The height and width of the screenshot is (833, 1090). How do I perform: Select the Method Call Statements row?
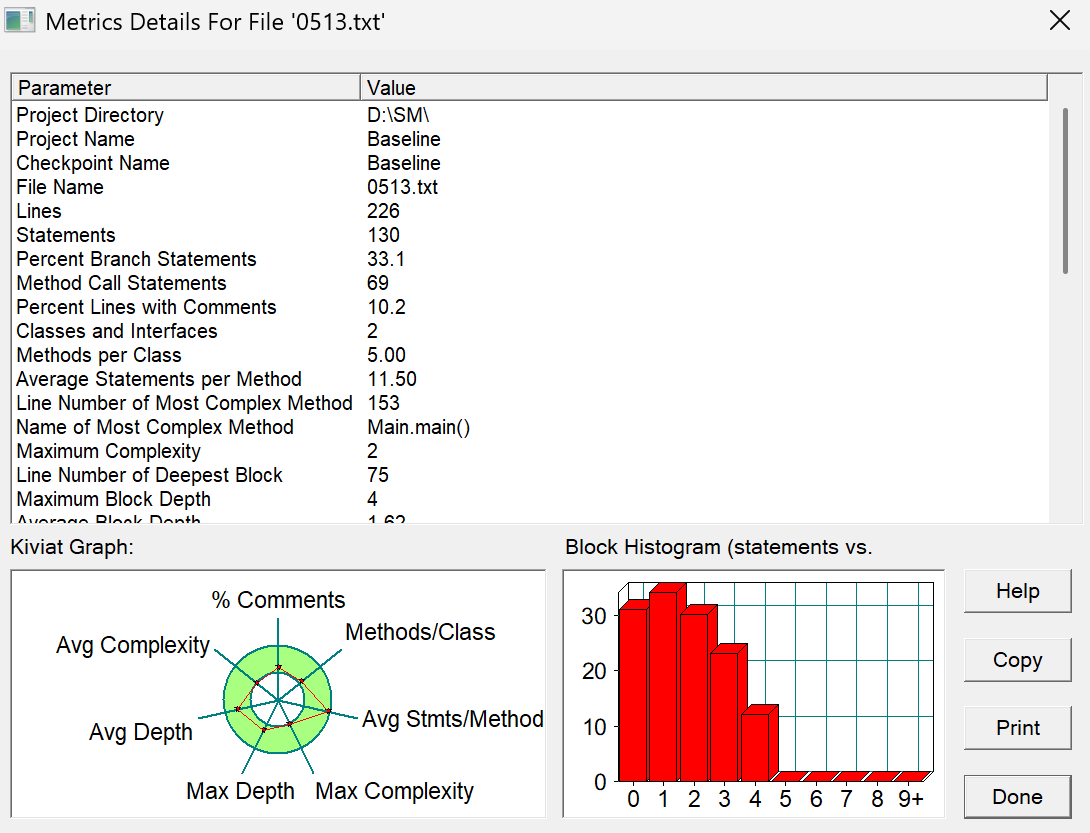(x=530, y=283)
